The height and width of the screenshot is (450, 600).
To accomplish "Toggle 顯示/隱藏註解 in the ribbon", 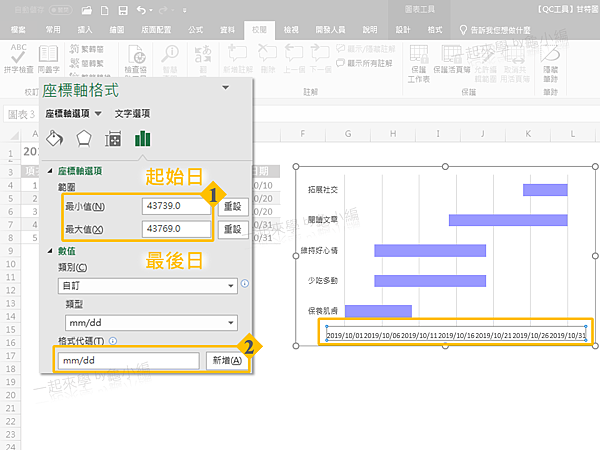I will [365, 49].
